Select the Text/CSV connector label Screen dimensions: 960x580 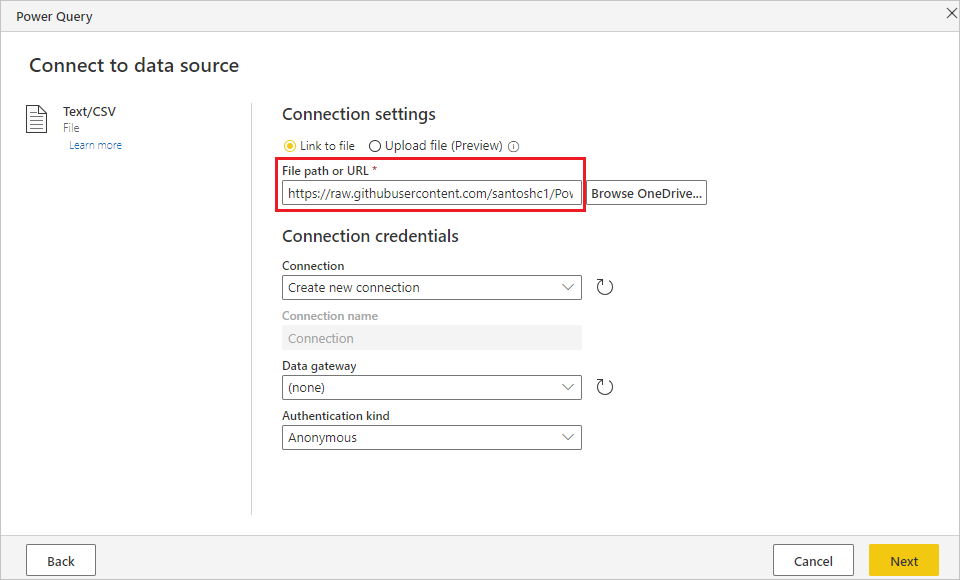89,111
